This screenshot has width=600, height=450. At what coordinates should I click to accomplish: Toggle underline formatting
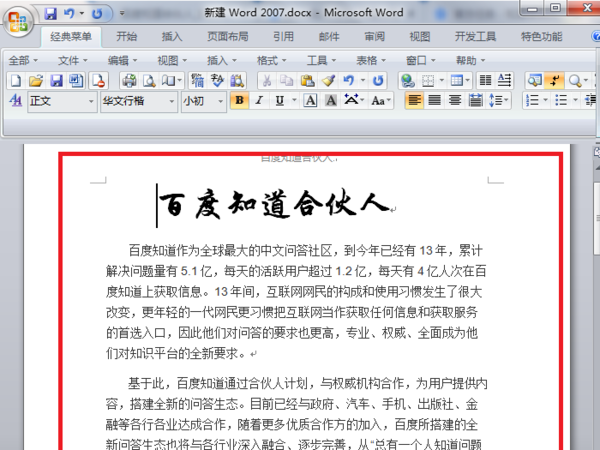point(280,101)
